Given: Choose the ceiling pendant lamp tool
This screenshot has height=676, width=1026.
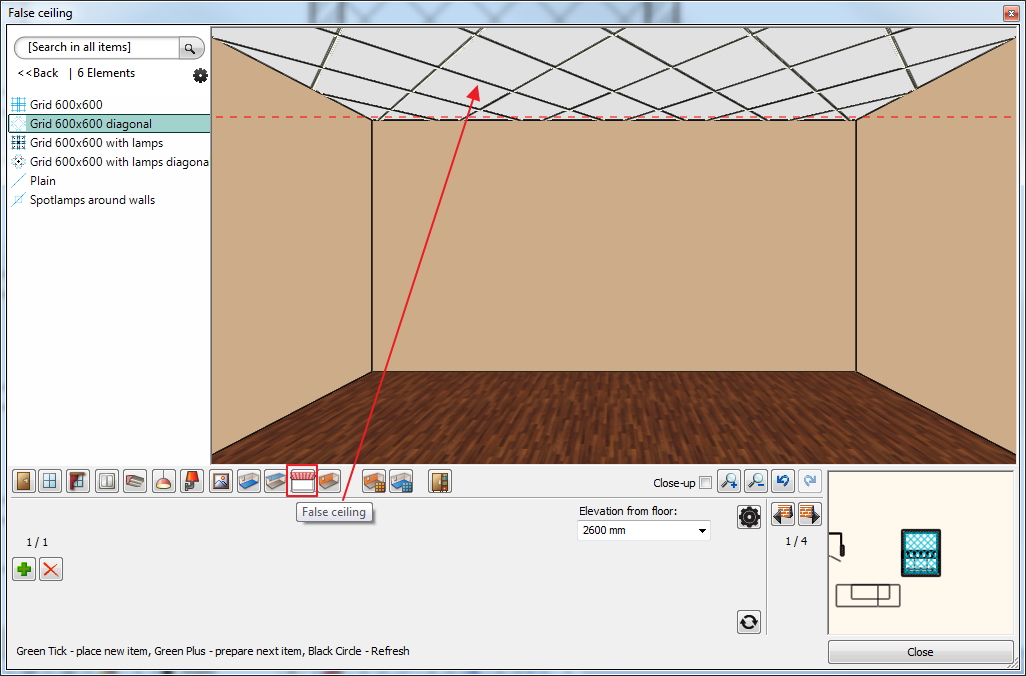Looking at the screenshot, I should click(x=164, y=482).
